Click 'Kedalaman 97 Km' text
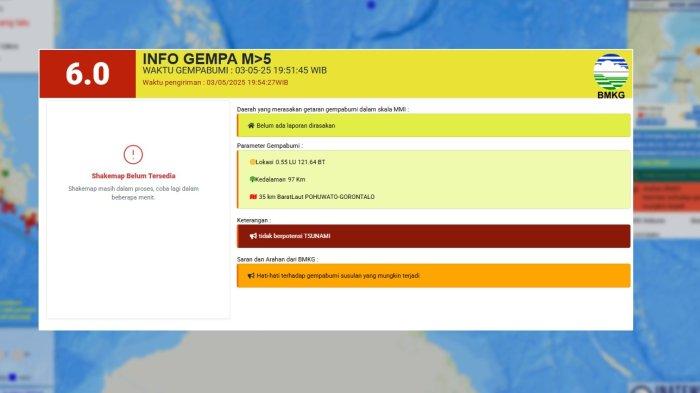The height and width of the screenshot is (393, 700). 280,180
